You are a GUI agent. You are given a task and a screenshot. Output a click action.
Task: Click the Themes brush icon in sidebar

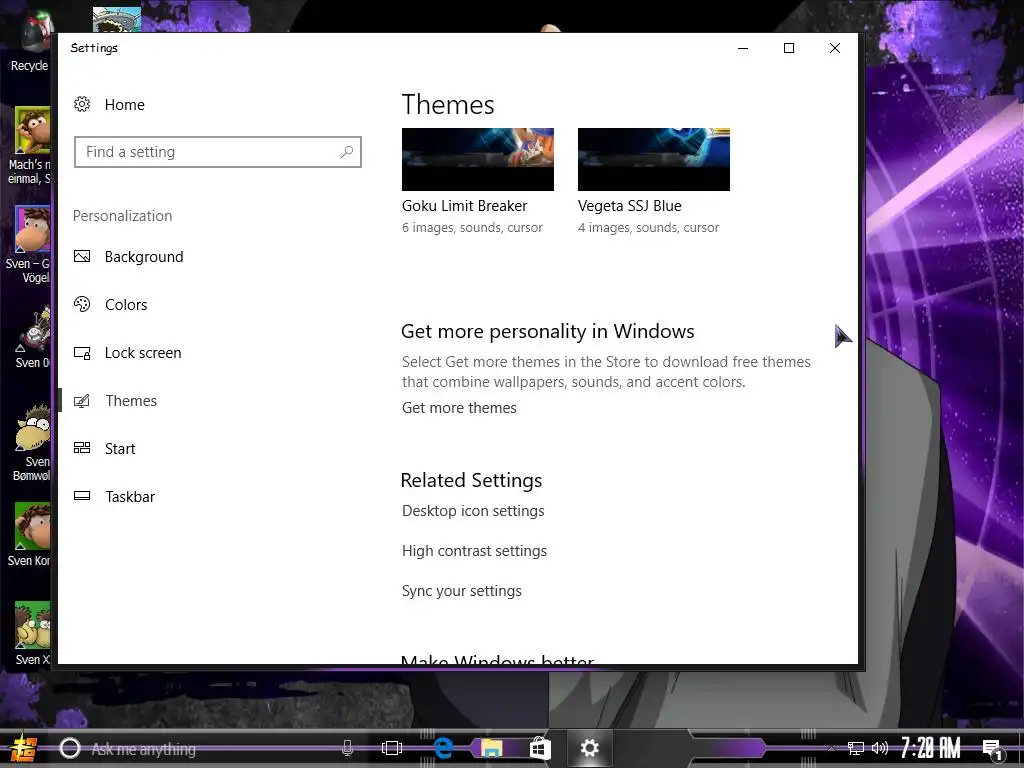click(82, 400)
